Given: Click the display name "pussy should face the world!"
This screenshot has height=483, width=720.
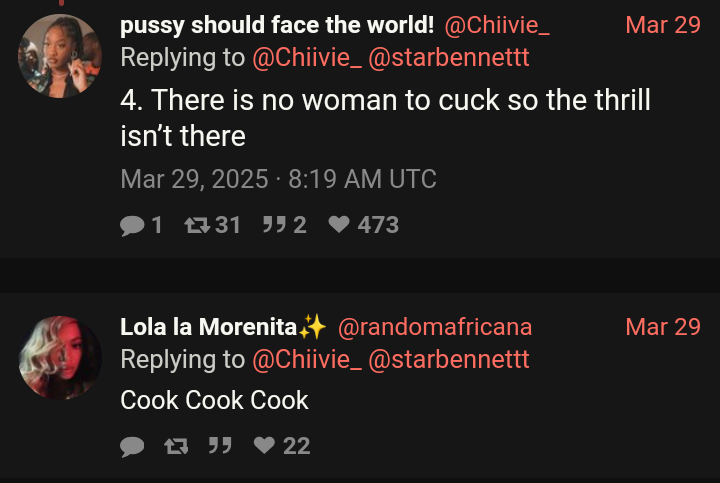Looking at the screenshot, I should [277, 25].
